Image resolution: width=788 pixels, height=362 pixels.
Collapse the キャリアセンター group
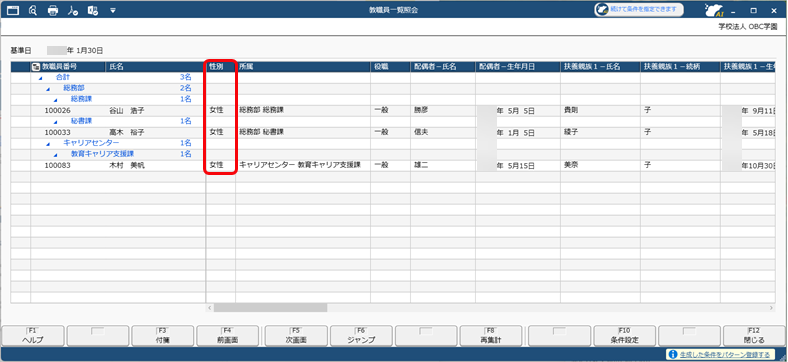point(48,144)
